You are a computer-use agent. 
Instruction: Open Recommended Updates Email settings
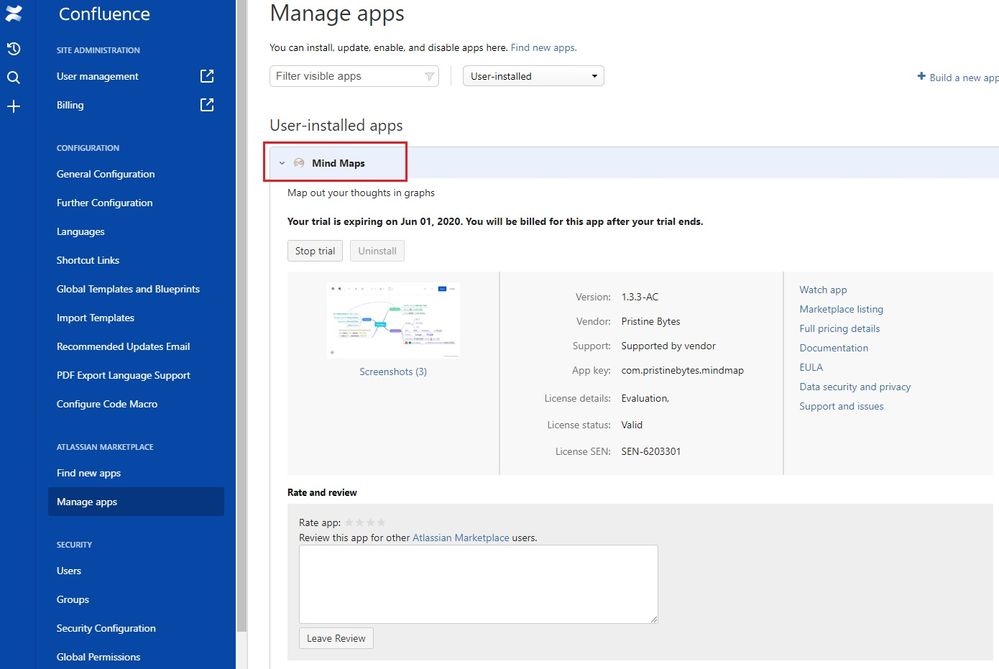click(x=123, y=347)
